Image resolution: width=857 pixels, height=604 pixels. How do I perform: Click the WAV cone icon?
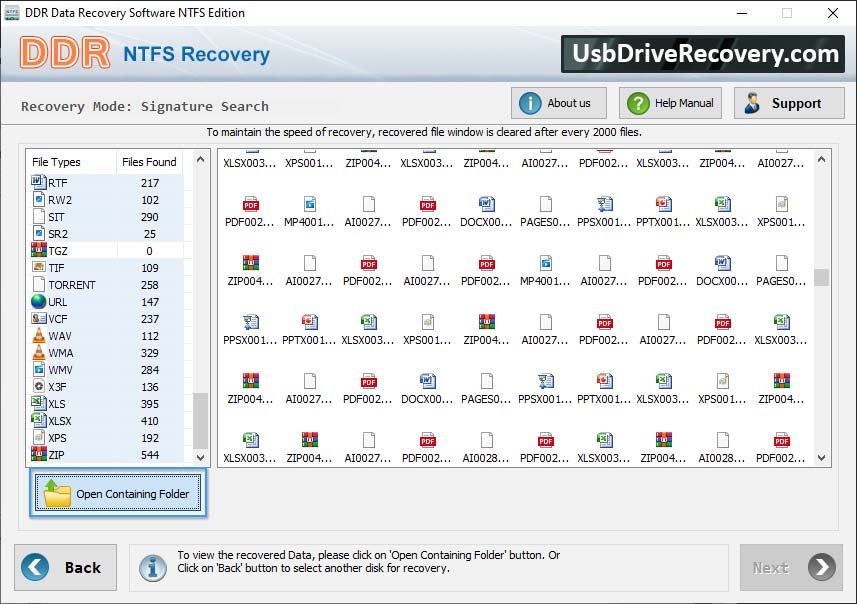point(39,335)
